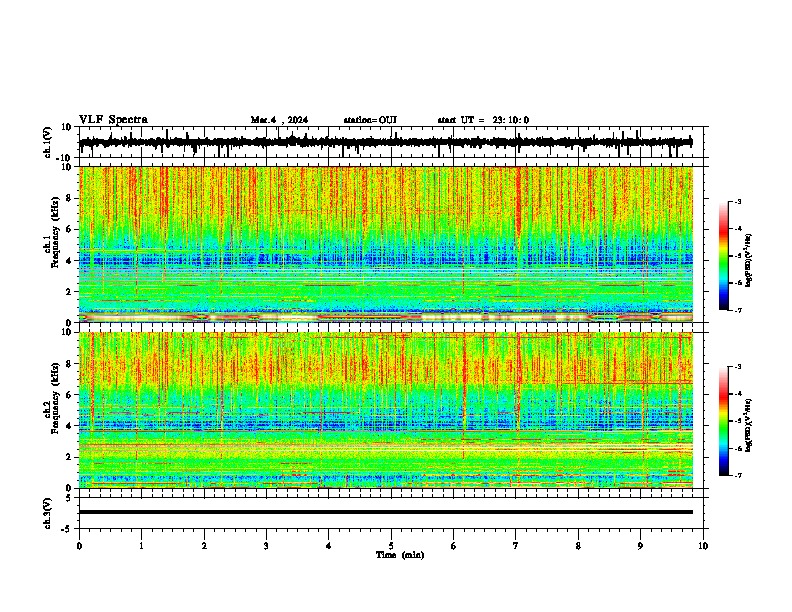
Task: Click the "8" kHz tick on ch.1 spectrogram
Action: tap(70, 198)
